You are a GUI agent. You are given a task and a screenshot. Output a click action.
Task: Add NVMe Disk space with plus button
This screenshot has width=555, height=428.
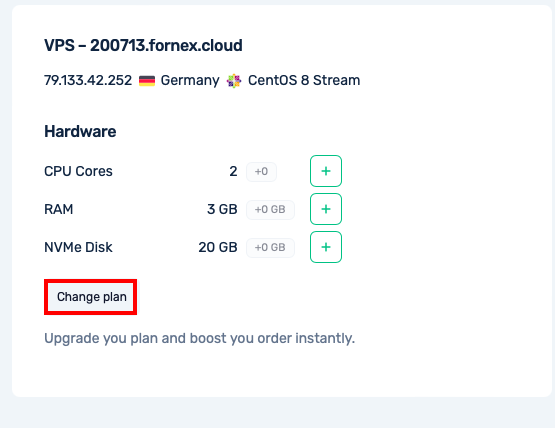tap(326, 247)
